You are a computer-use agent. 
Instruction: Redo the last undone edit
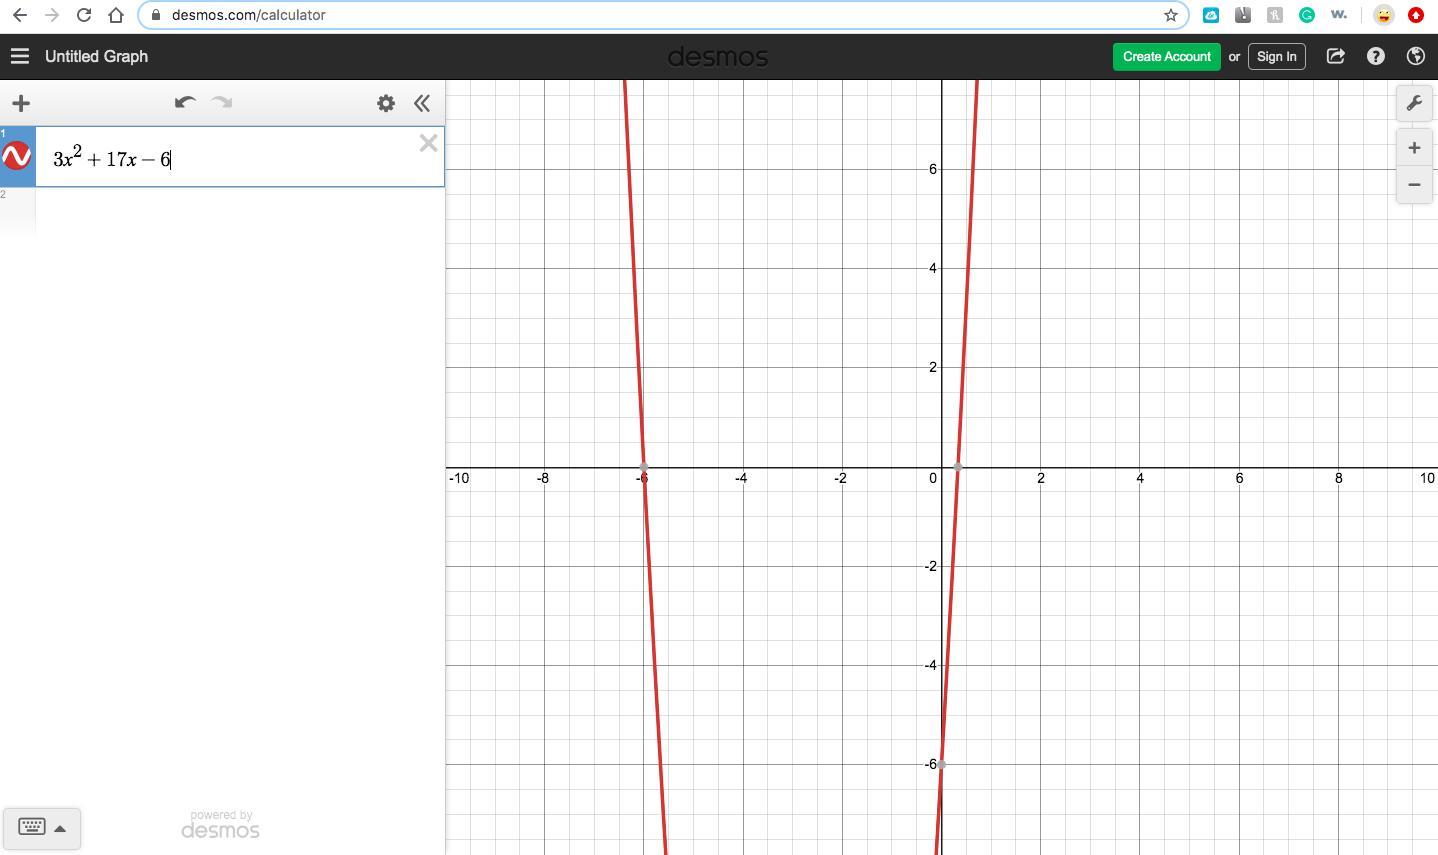(x=222, y=103)
